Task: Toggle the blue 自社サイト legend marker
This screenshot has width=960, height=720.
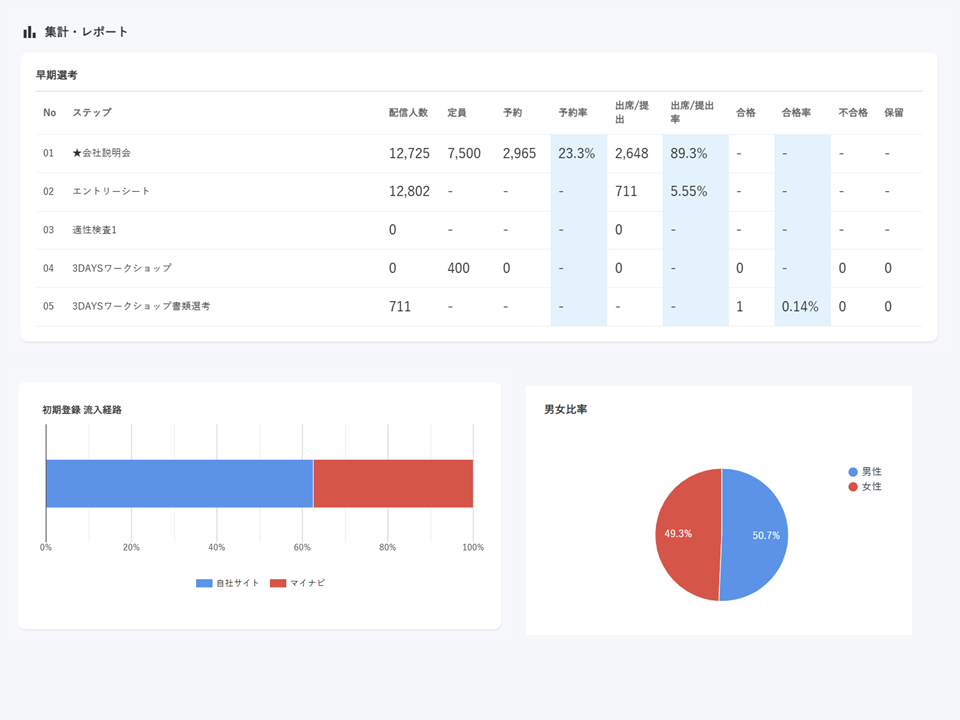Action: (204, 583)
